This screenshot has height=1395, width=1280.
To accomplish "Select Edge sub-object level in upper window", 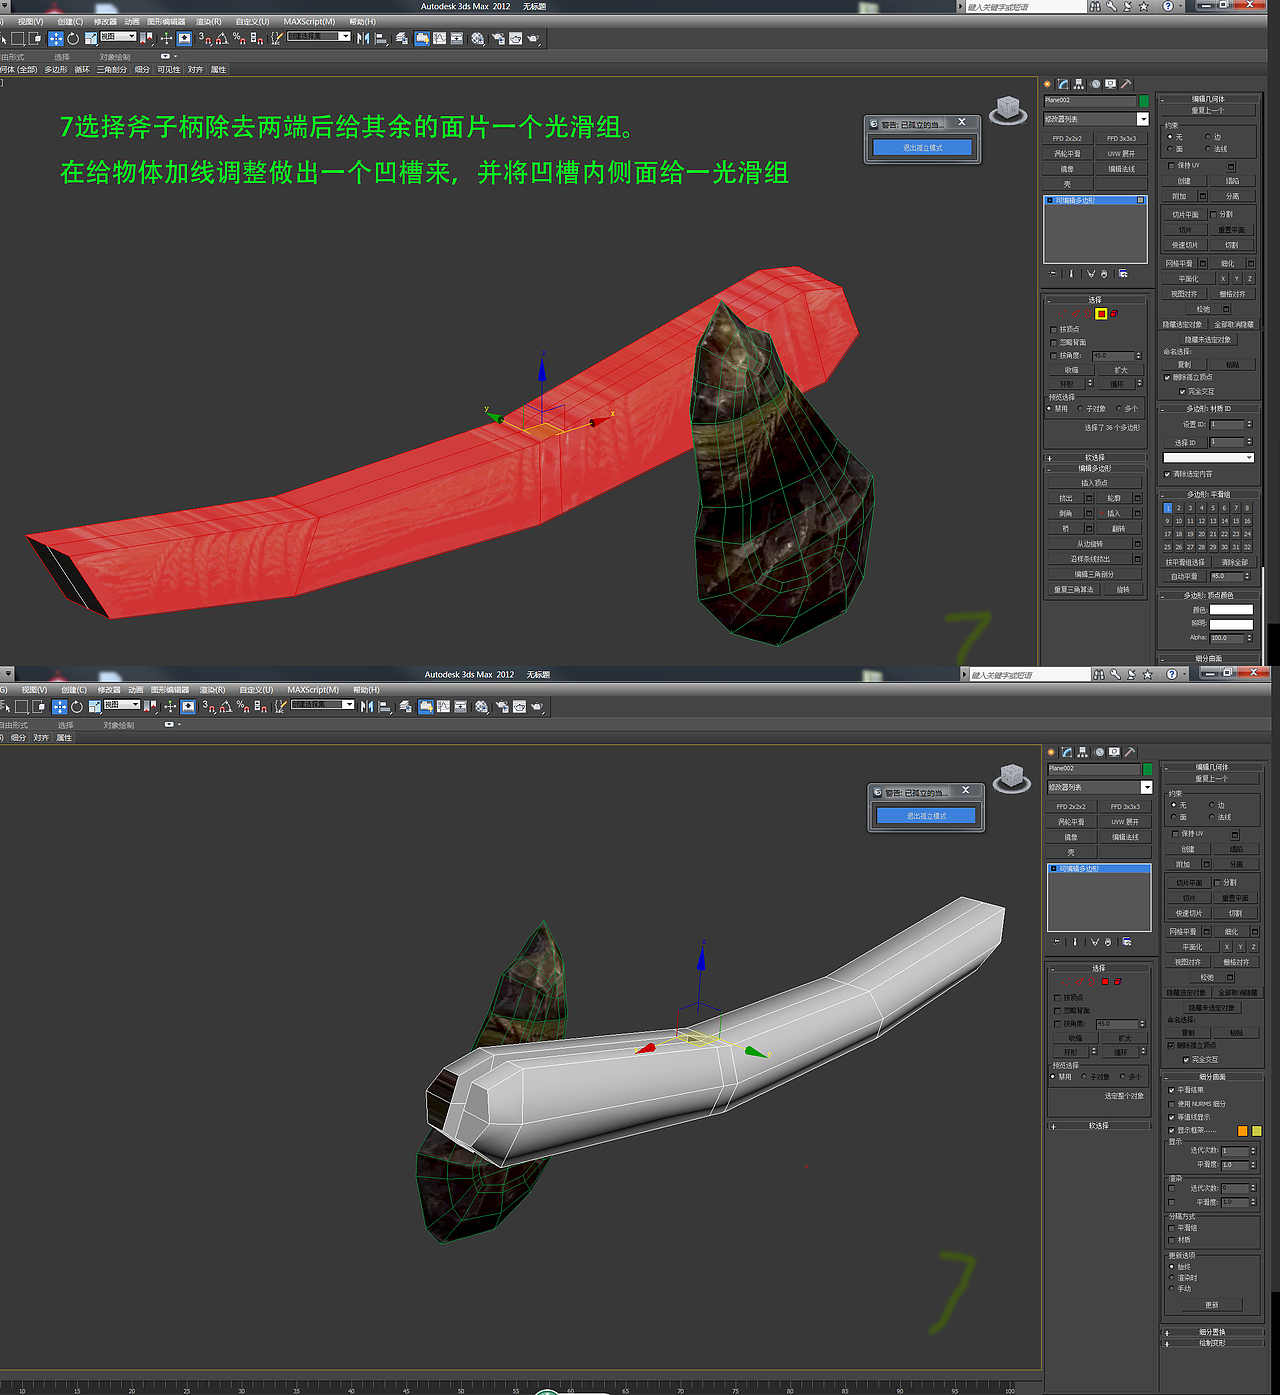I will click(1075, 313).
